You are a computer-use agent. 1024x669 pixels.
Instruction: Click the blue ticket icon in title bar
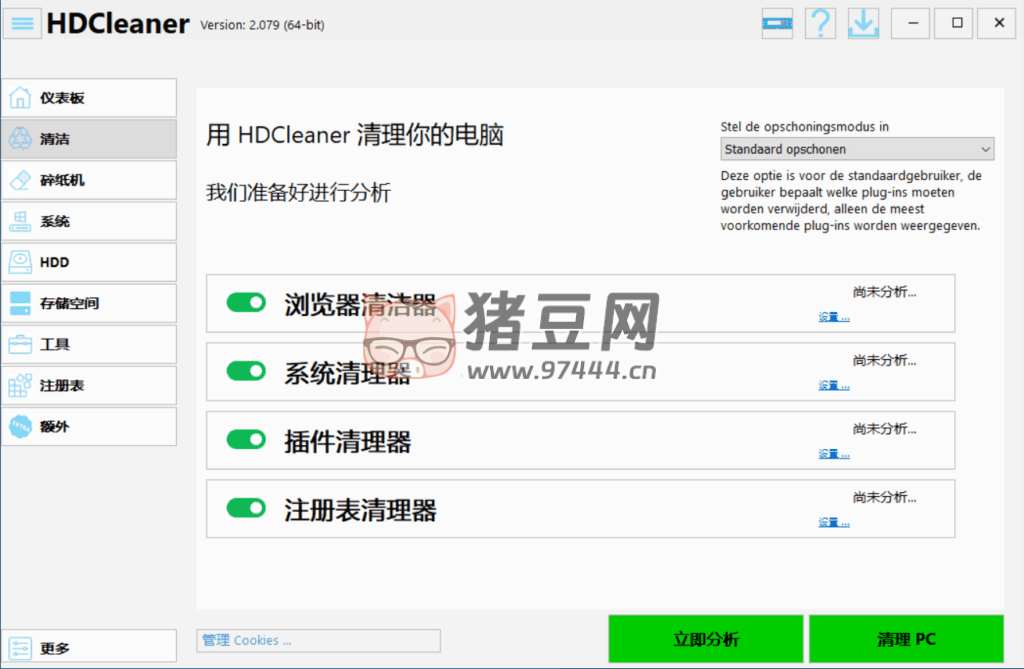[777, 24]
